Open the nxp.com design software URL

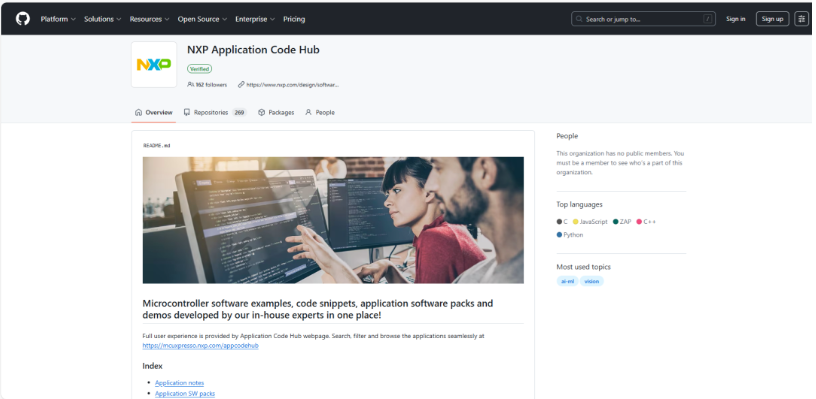pos(292,84)
